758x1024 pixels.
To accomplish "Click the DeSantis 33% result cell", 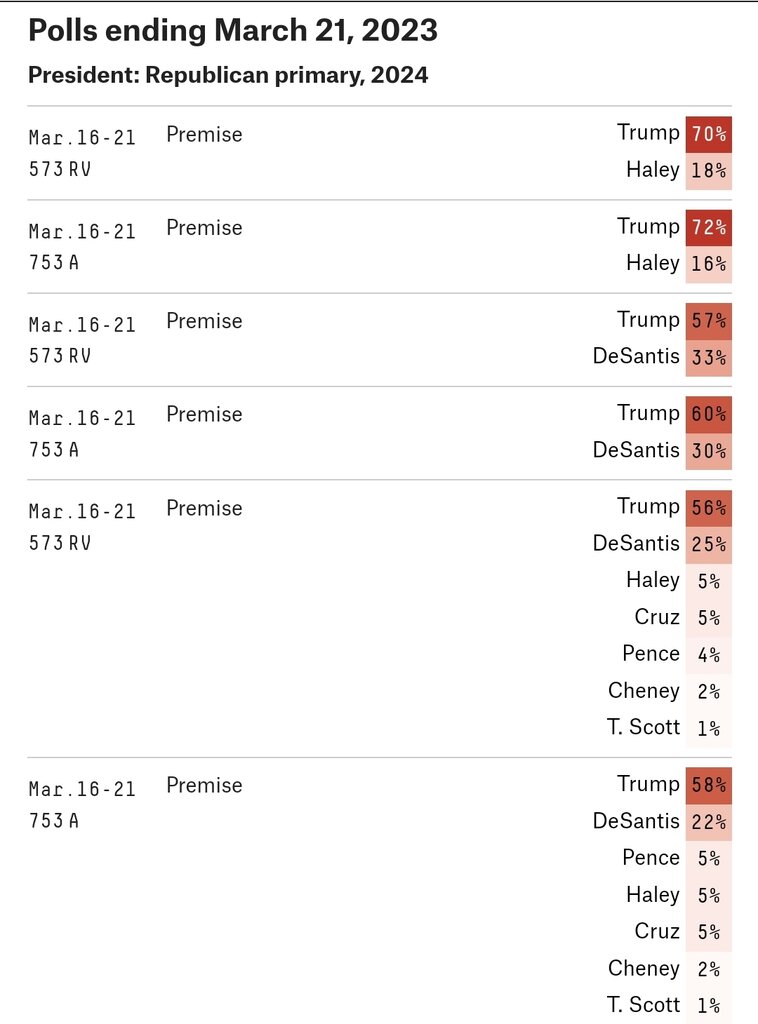I will 708,358.
